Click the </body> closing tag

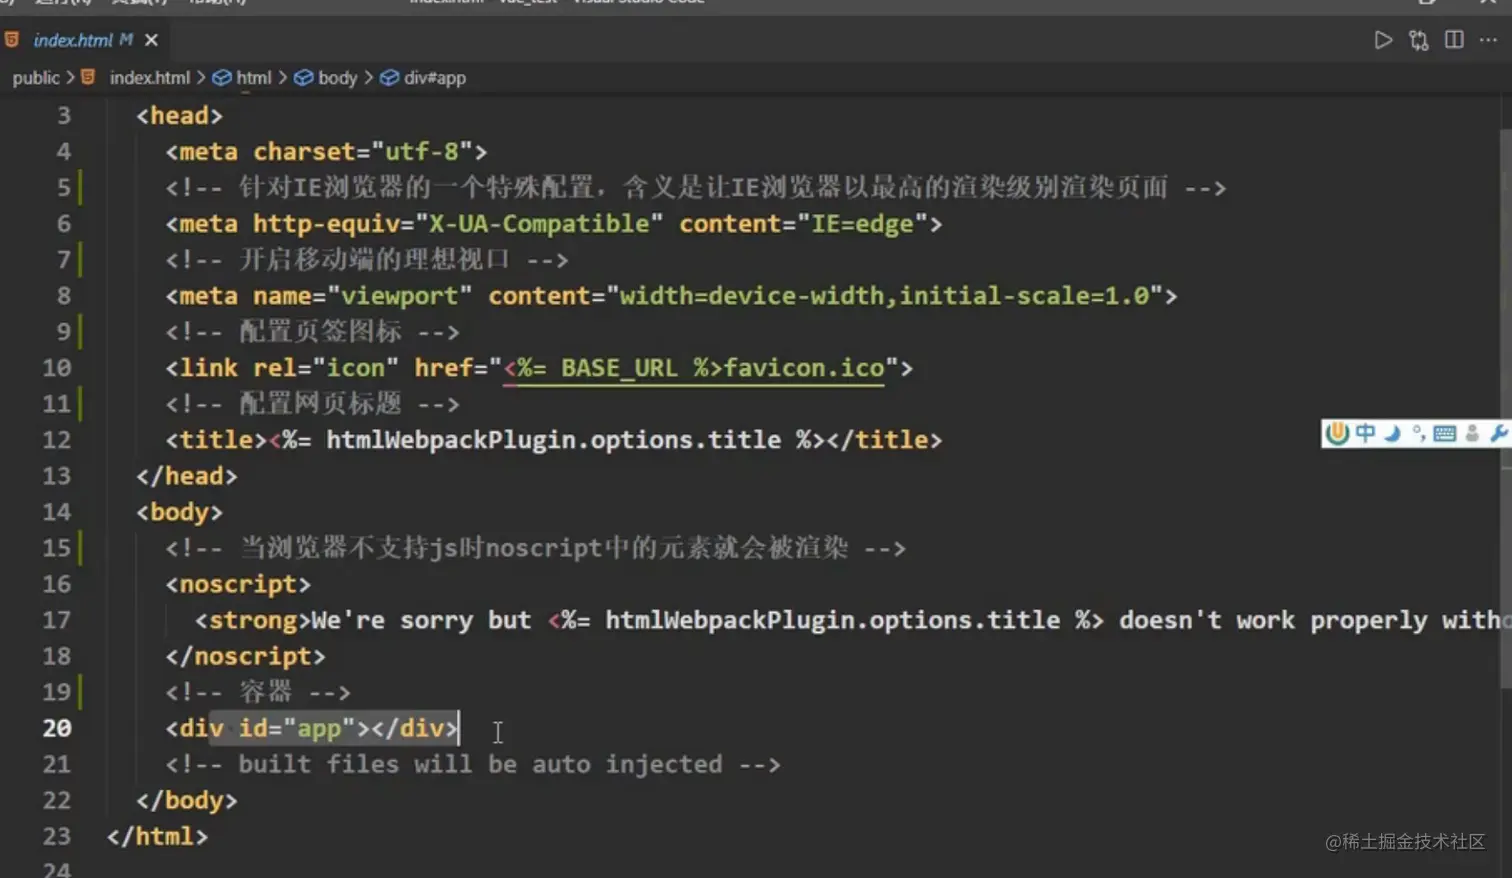click(187, 800)
